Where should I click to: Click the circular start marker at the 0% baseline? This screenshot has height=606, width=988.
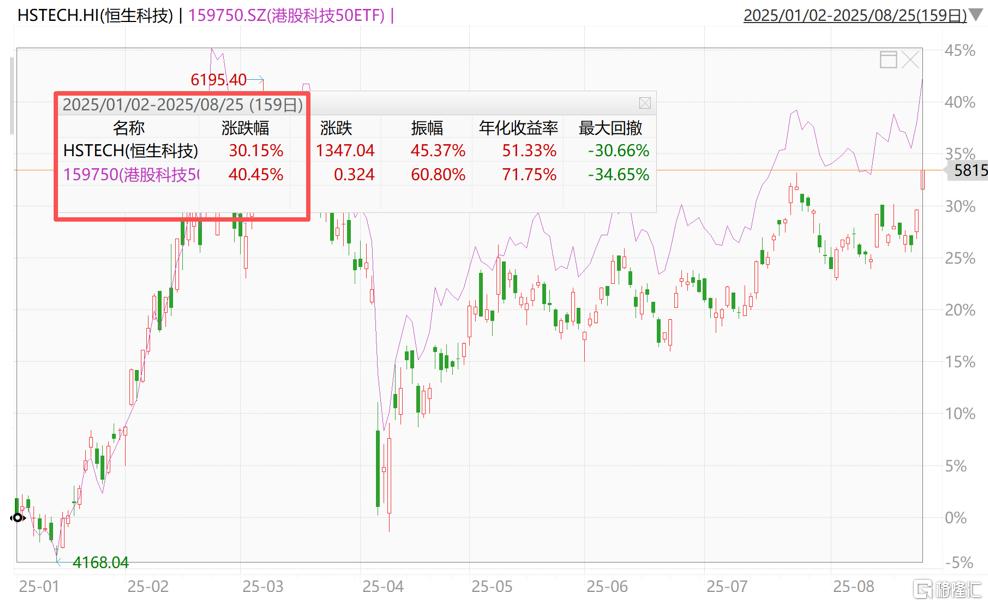pyautogui.click(x=17, y=518)
